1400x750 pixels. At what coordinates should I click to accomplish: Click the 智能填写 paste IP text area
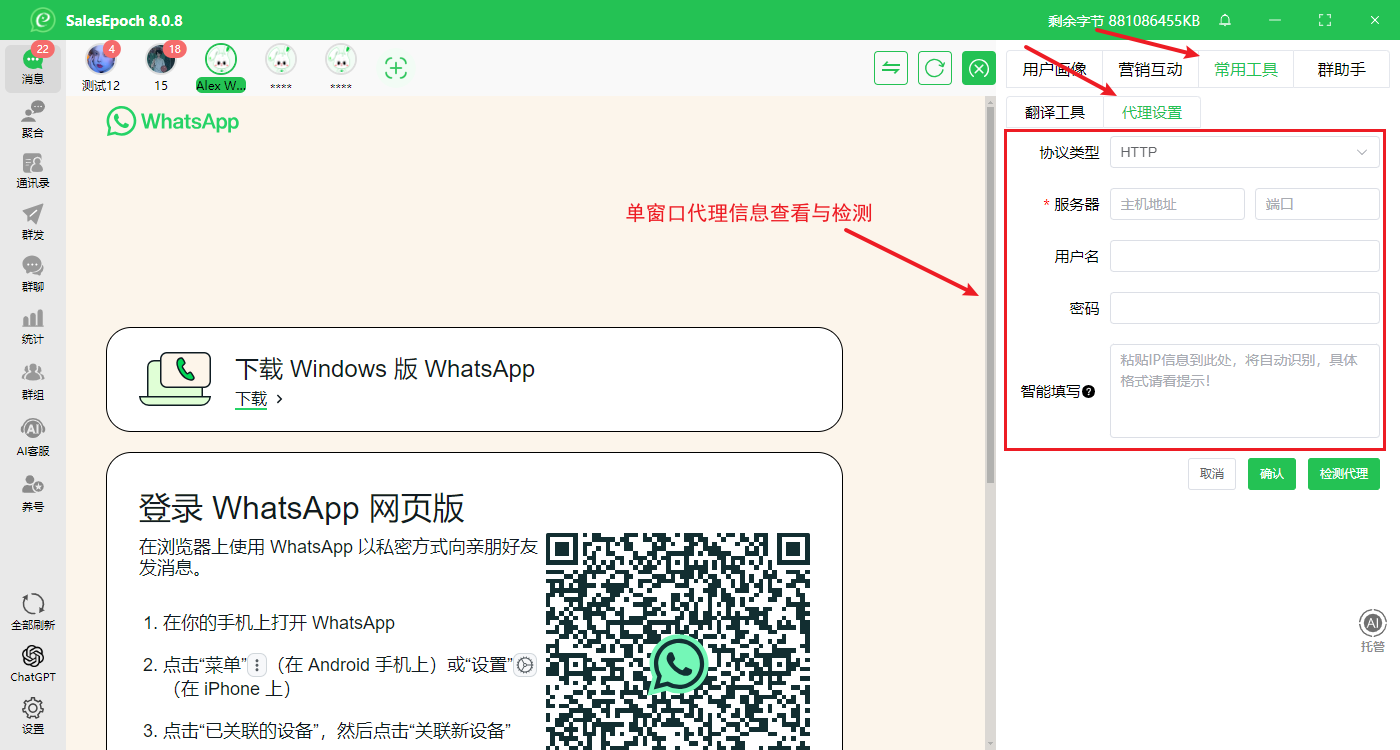[1244, 391]
